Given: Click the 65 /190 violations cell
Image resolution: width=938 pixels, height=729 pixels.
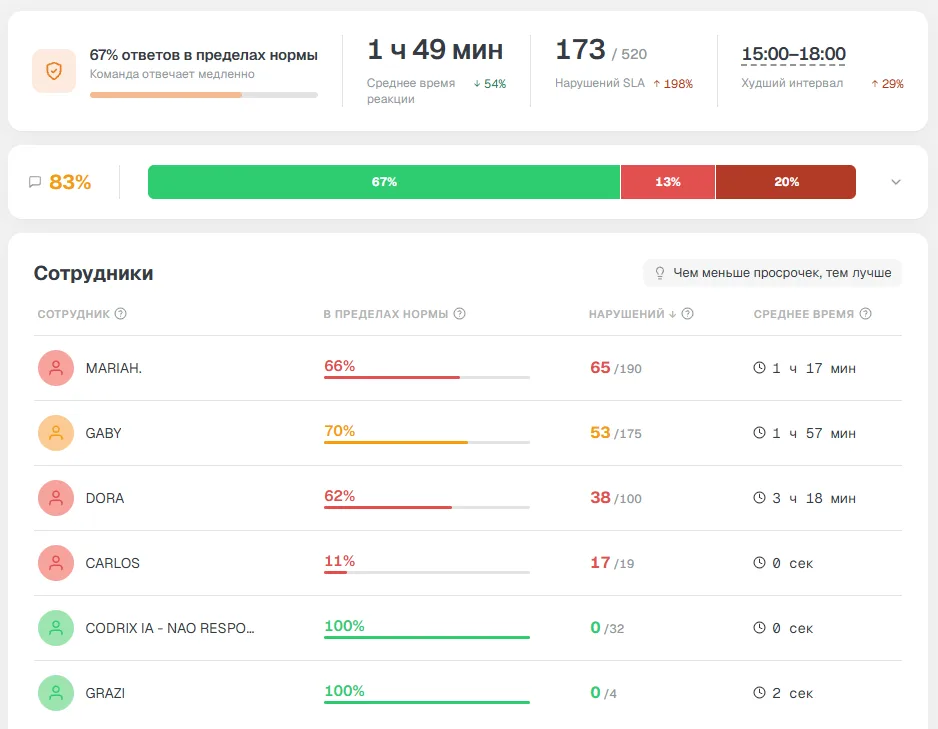Looking at the screenshot, I should coord(616,368).
